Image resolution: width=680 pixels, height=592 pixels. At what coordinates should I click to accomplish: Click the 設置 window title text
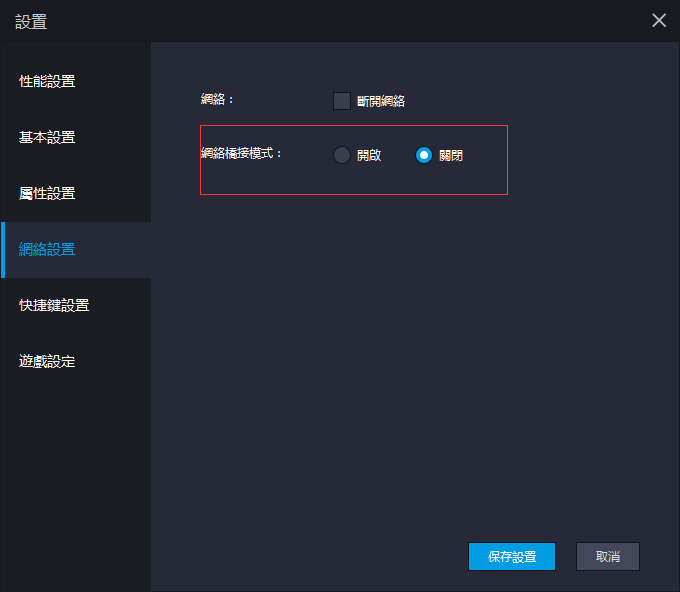coord(31,21)
